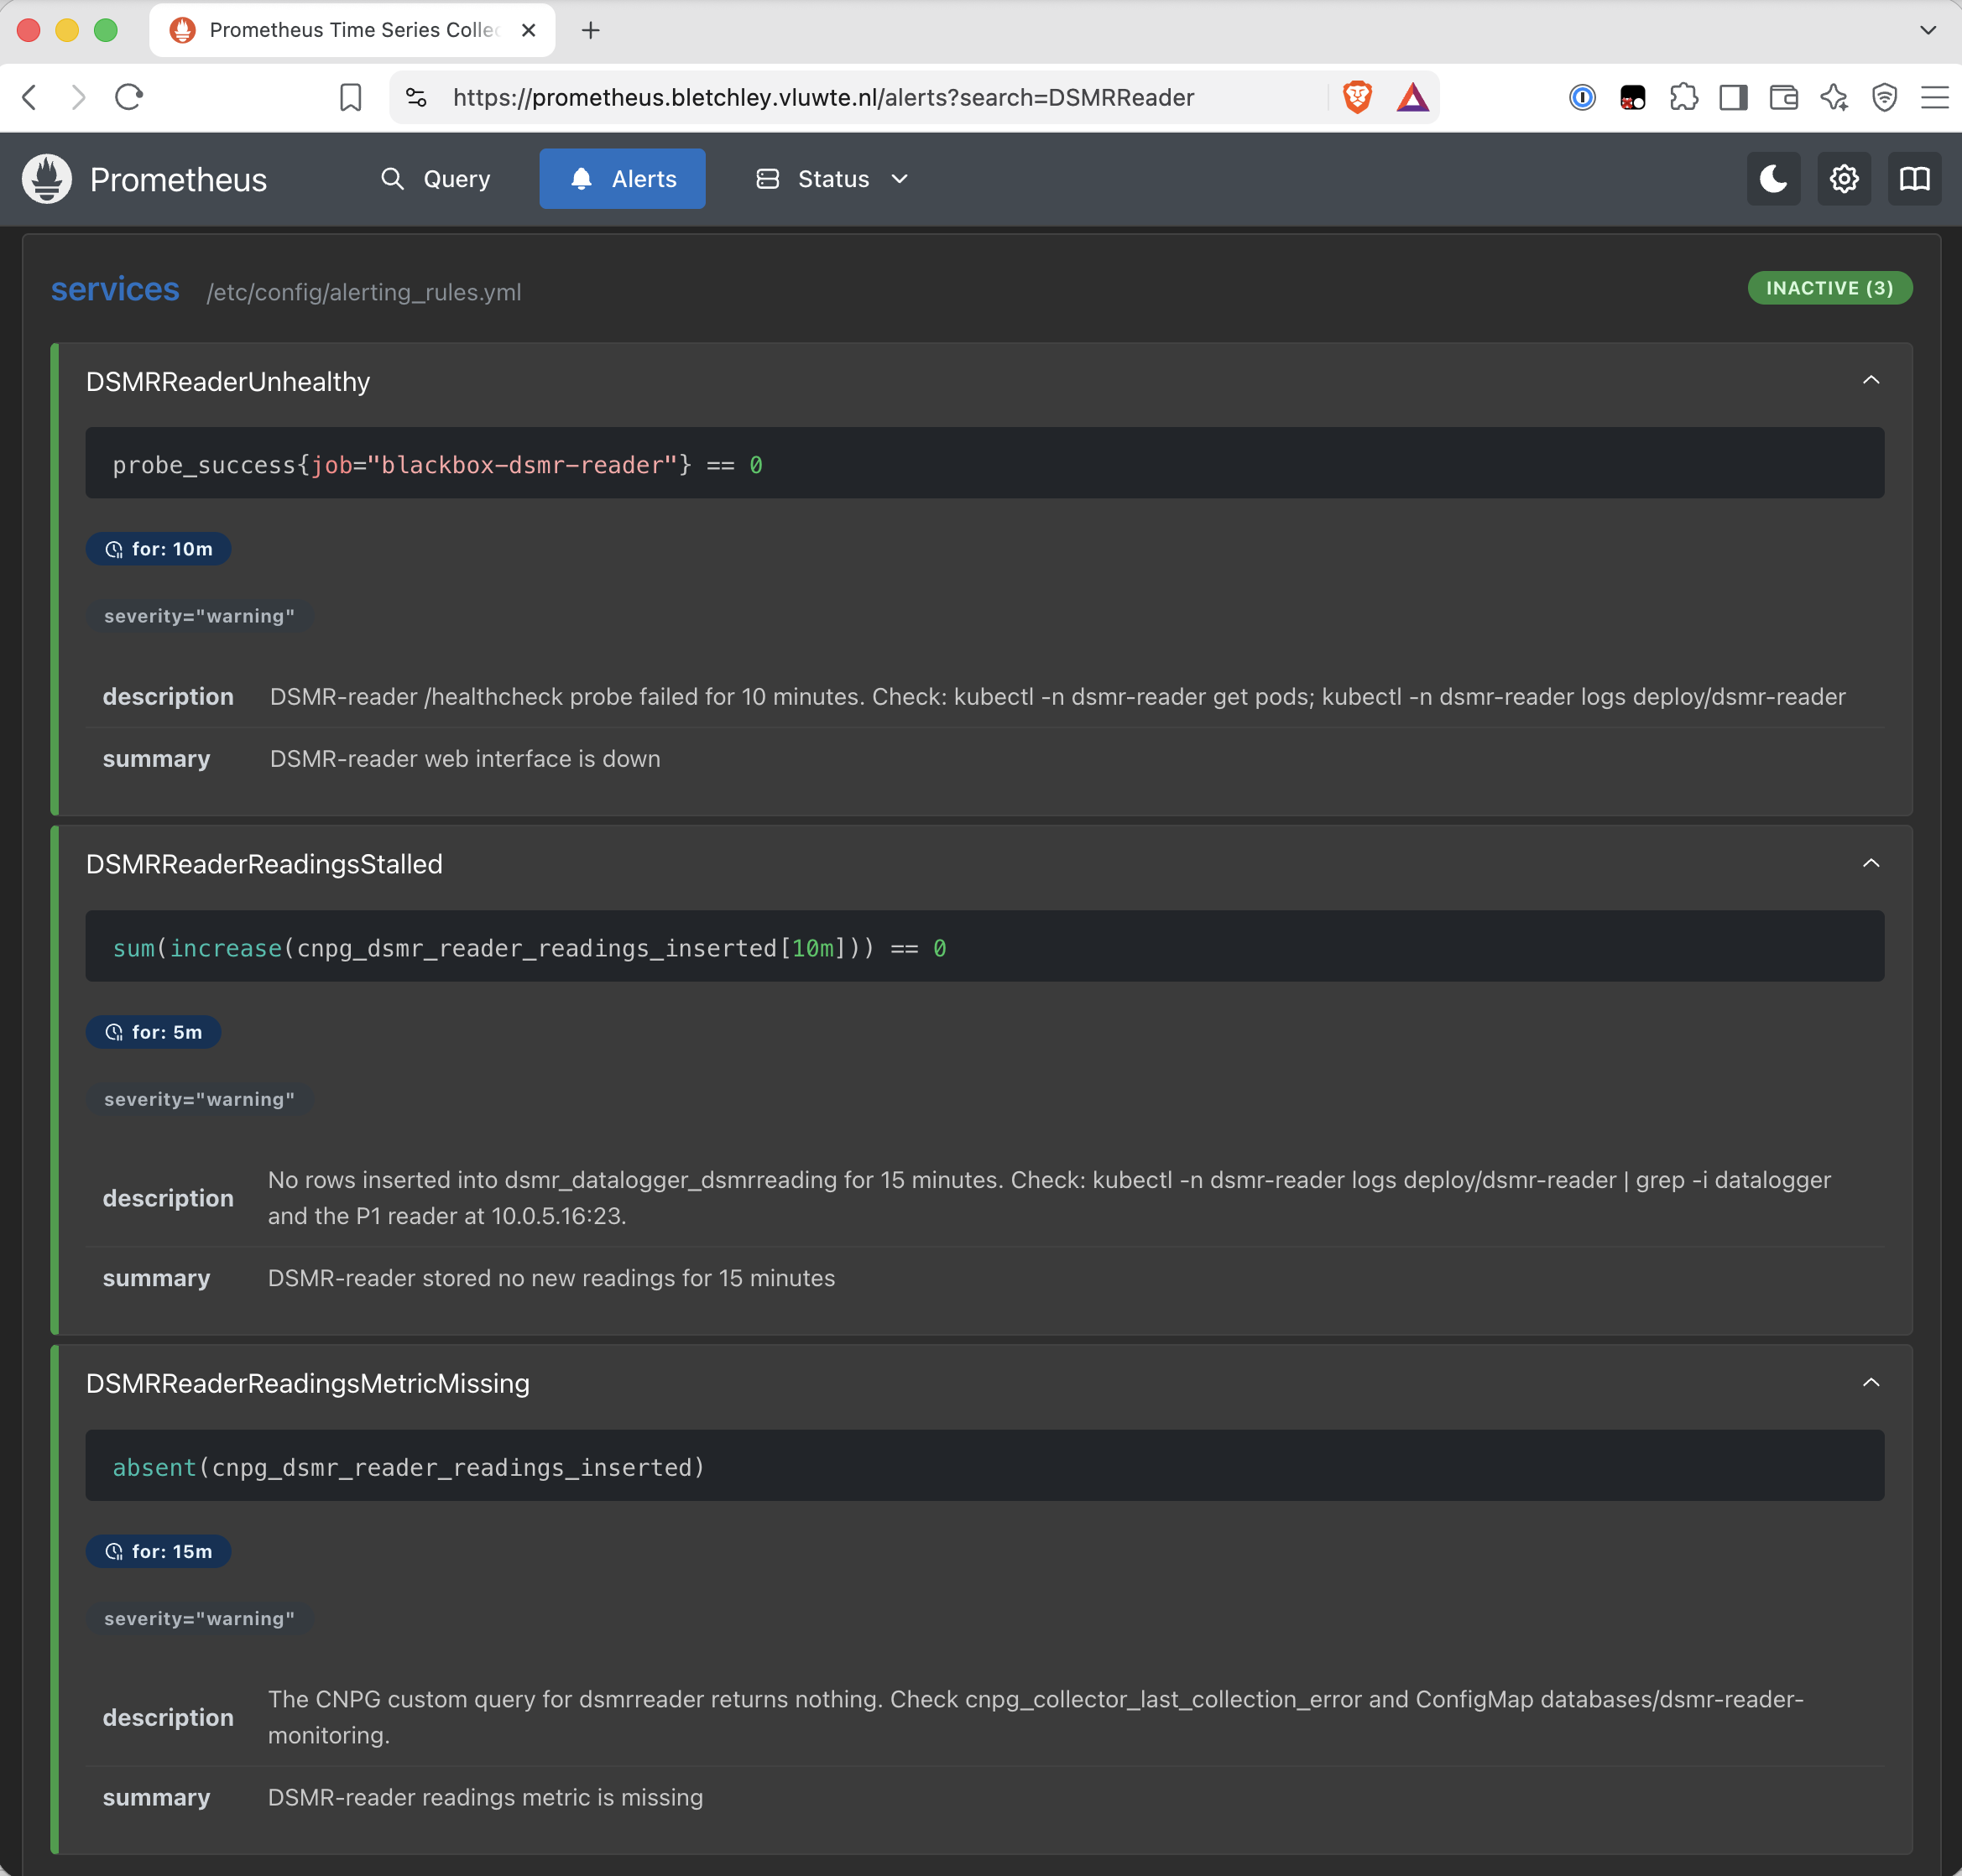This screenshot has height=1876, width=1962.
Task: Click severity="warning" label under DSMRReaderUnhealthy
Action: 199,616
